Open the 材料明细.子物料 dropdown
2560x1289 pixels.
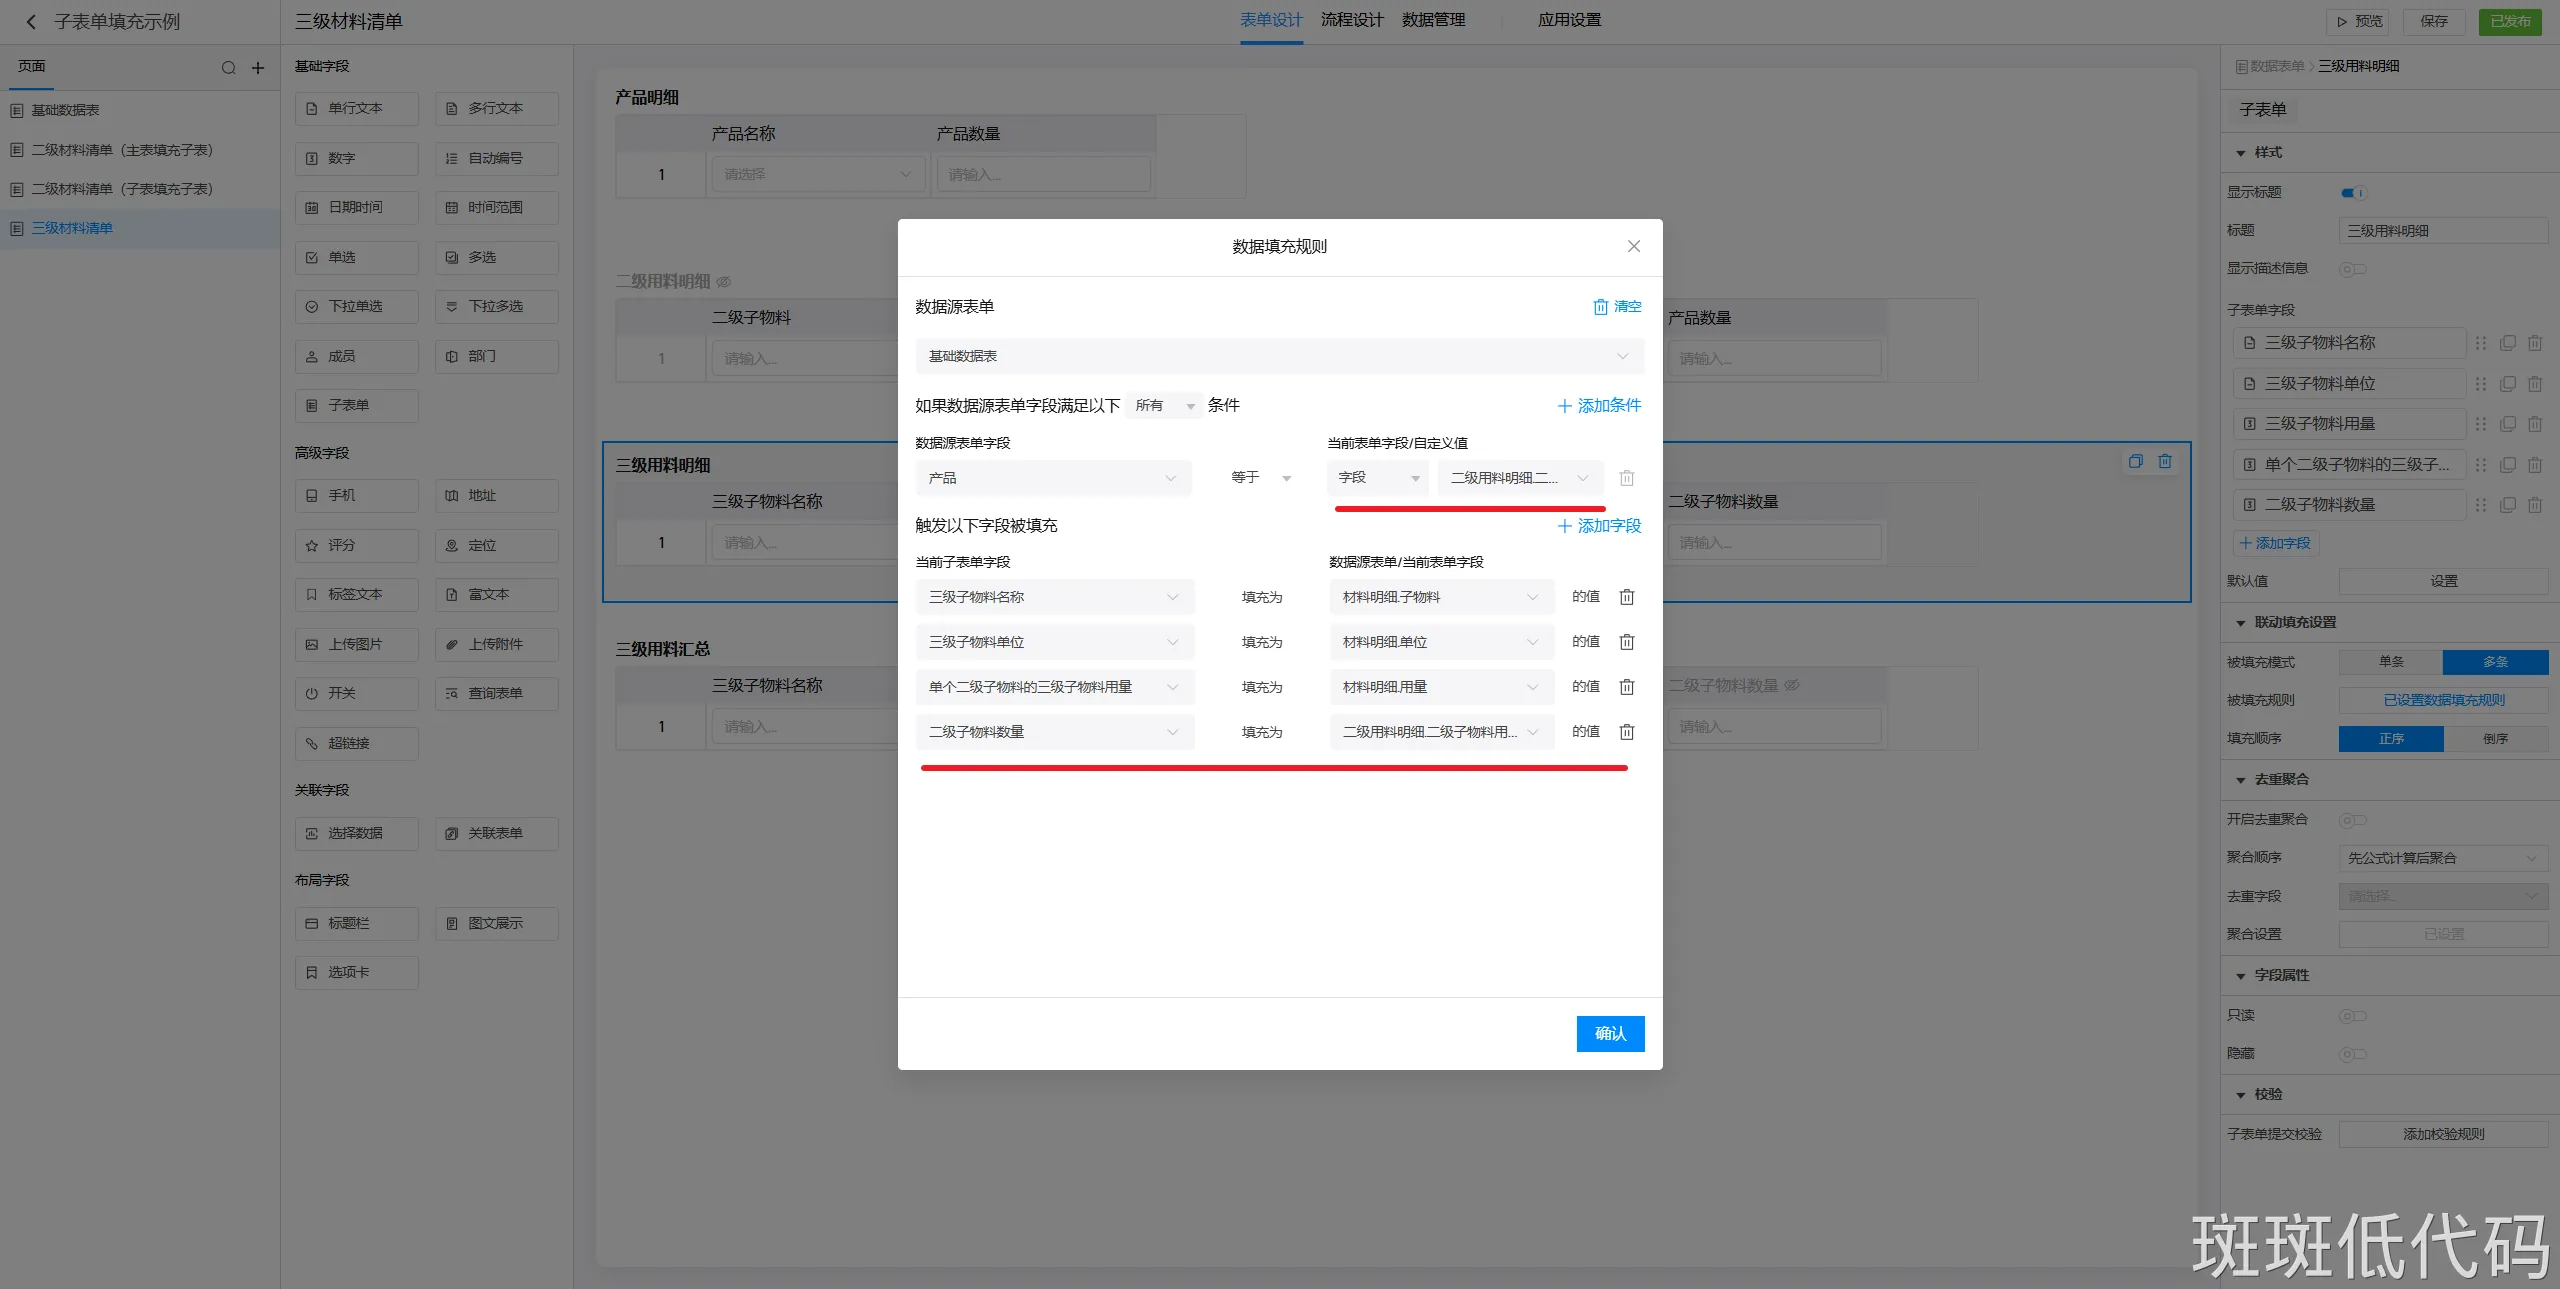pos(1440,597)
